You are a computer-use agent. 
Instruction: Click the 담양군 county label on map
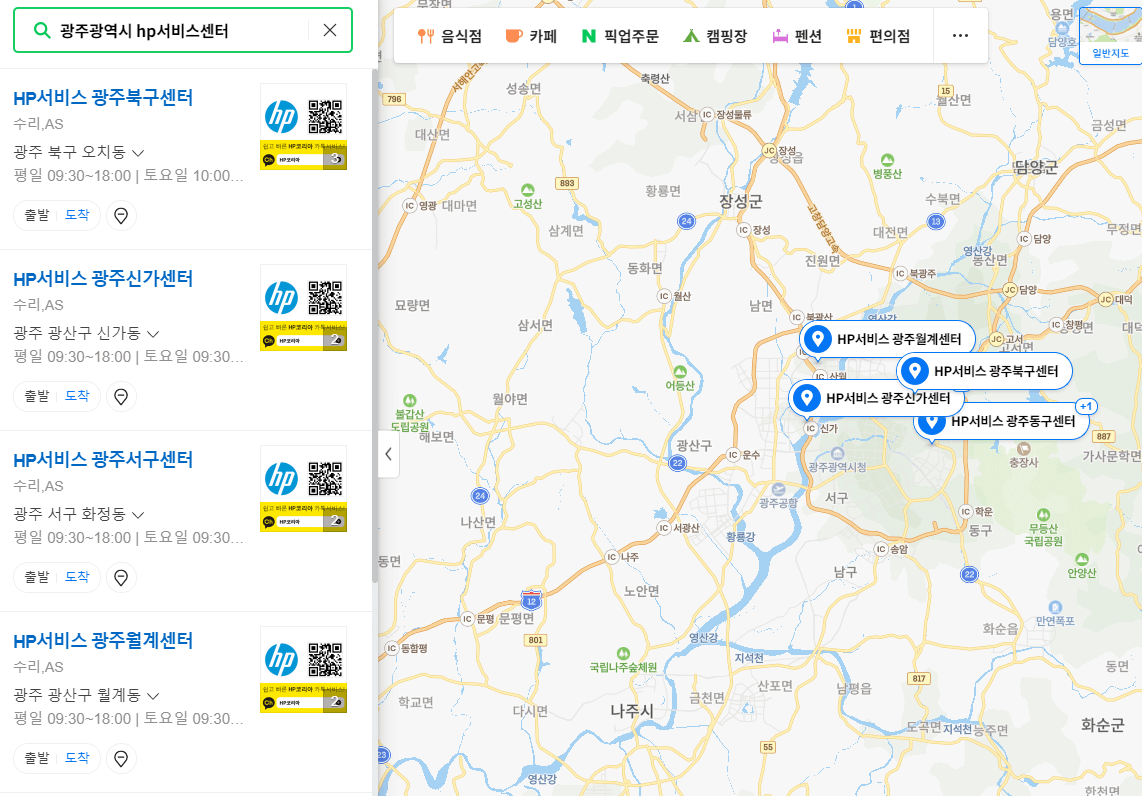coord(1036,168)
